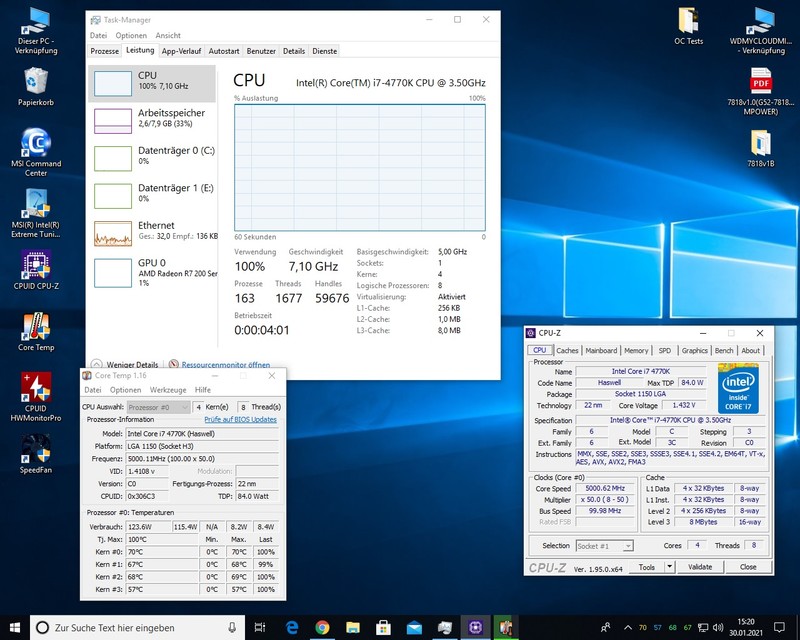
Task: Open File Explorer from taskbar
Action: pyautogui.click(x=353, y=627)
